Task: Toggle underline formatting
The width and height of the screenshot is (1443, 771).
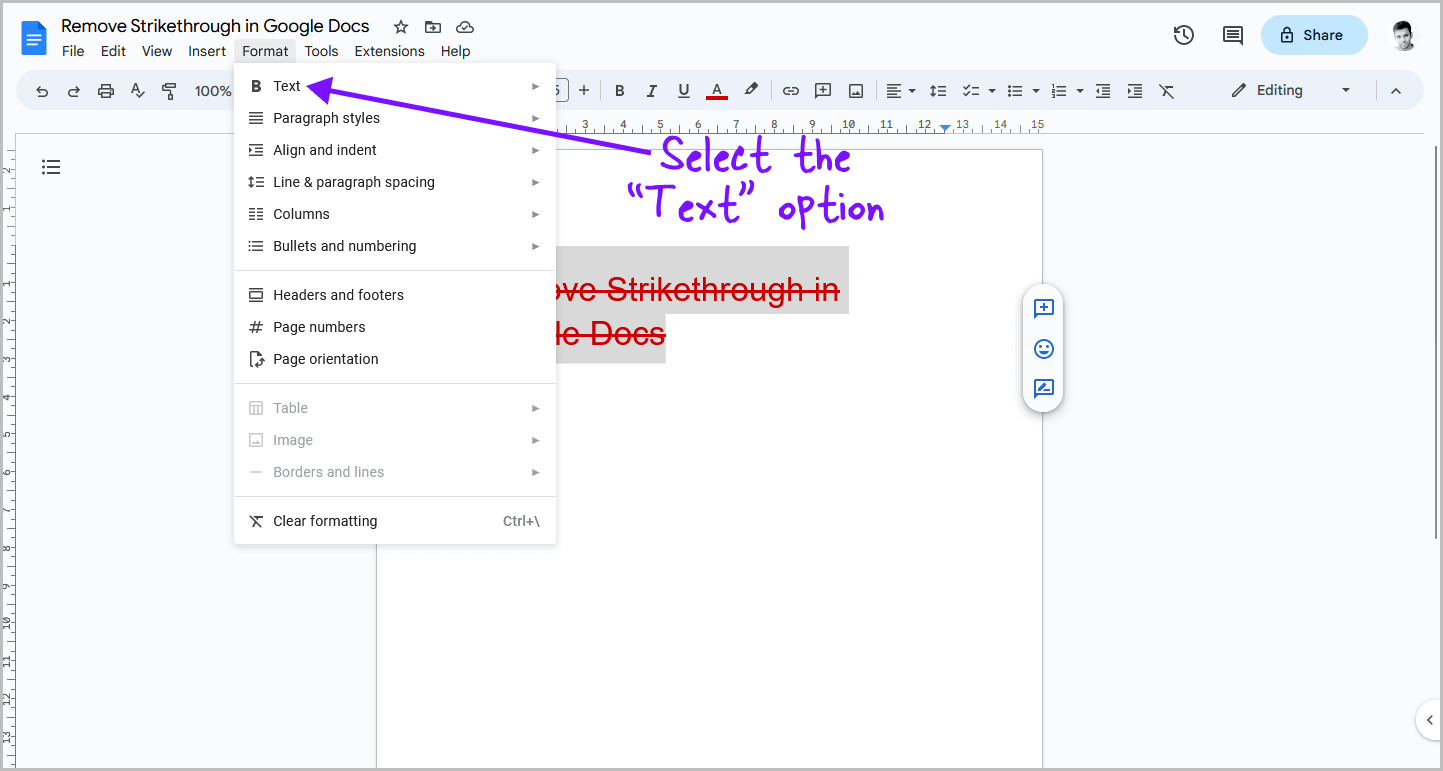Action: [x=683, y=90]
